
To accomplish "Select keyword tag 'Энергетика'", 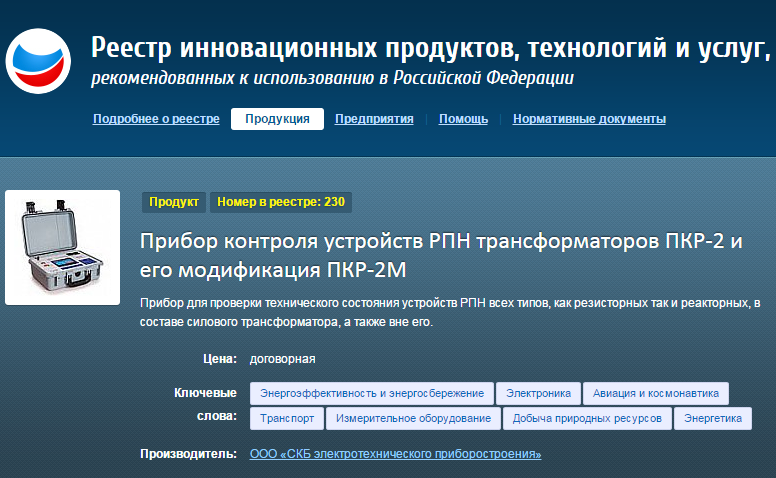I will [x=713, y=418].
